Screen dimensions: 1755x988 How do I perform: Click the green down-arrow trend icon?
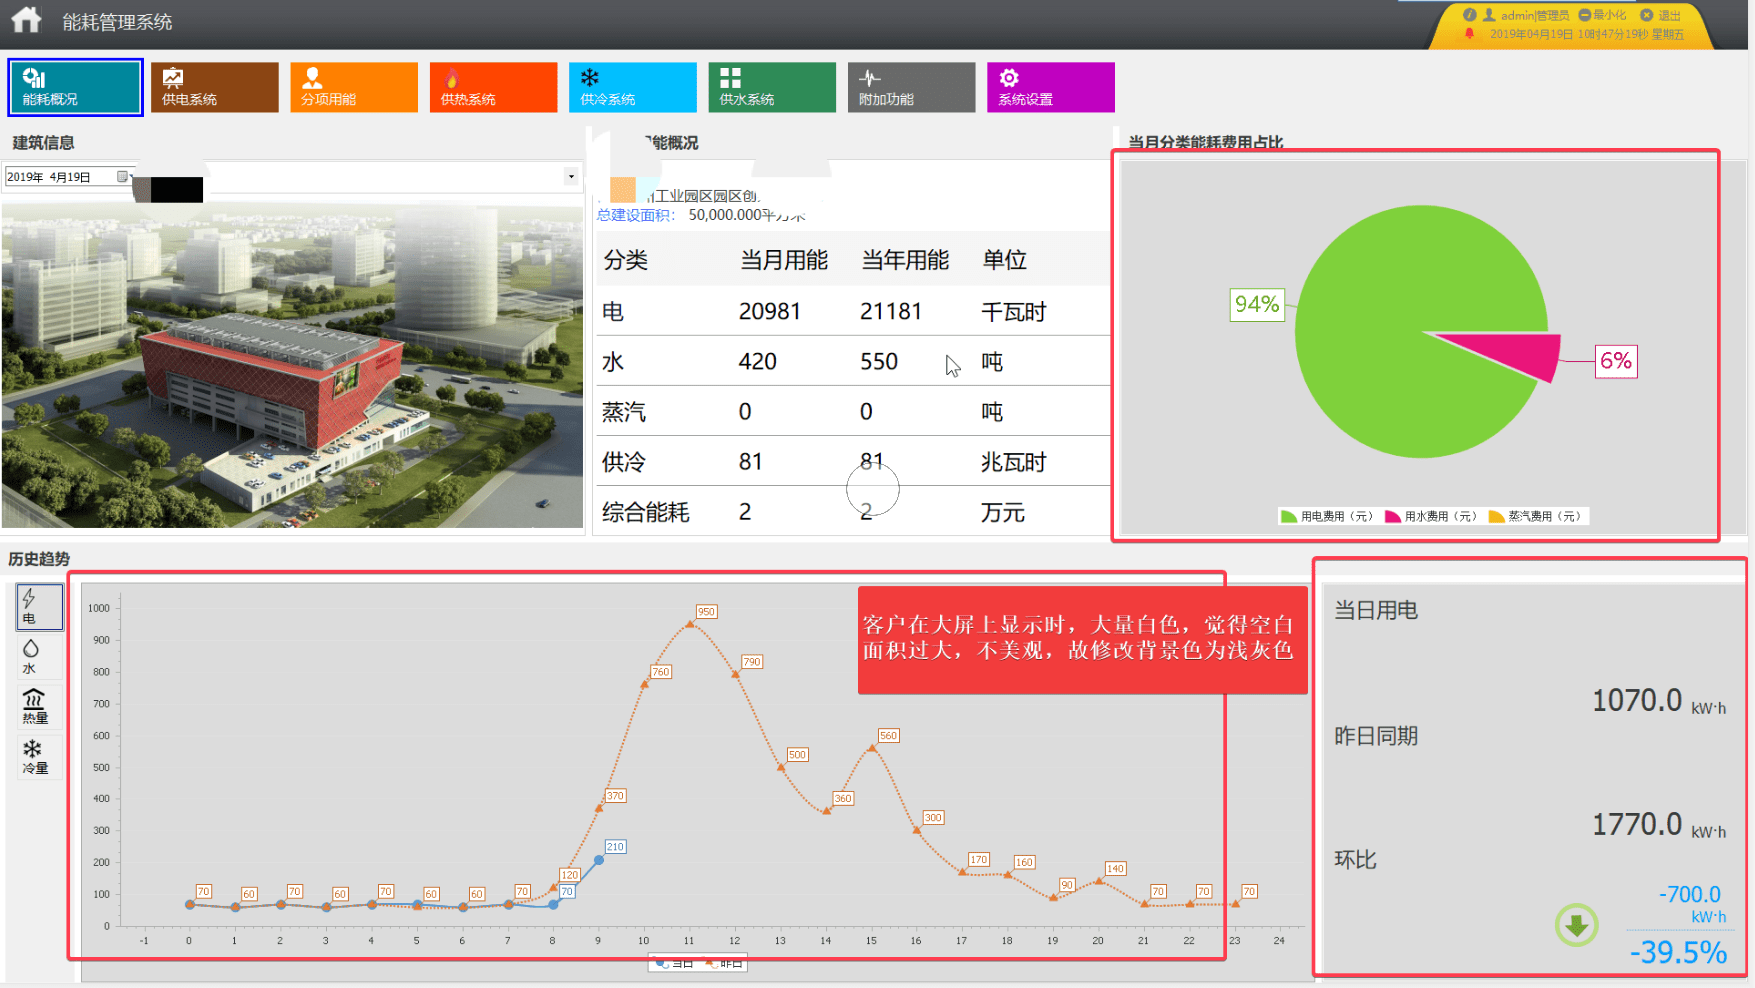point(1576,925)
